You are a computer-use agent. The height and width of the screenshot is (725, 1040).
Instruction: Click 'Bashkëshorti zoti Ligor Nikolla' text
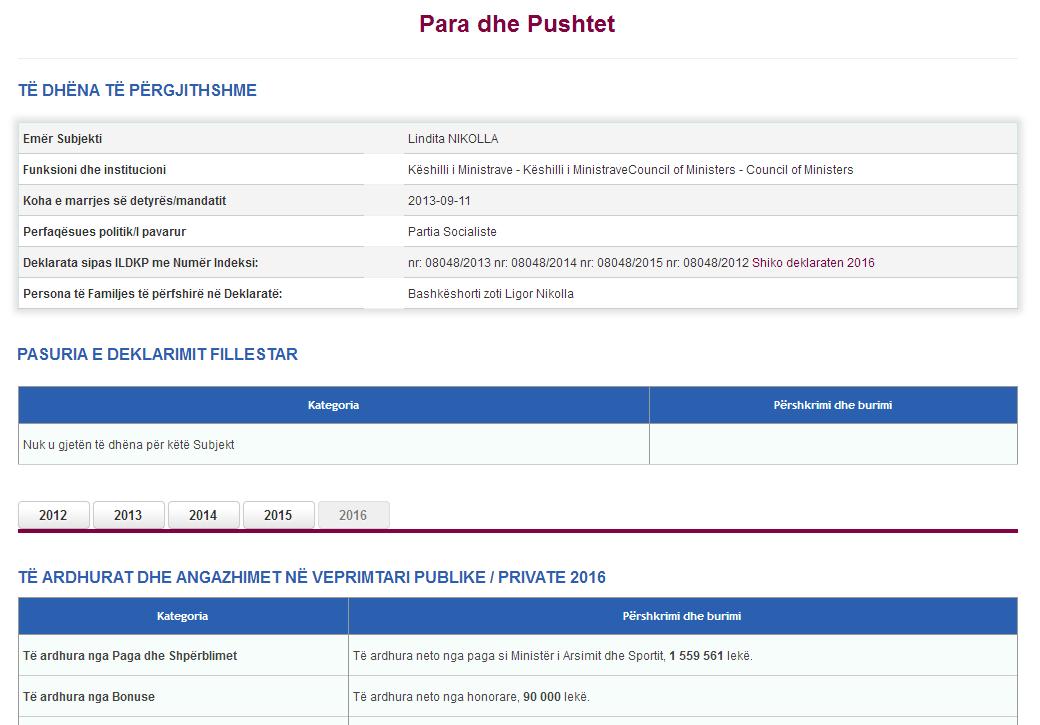(x=490, y=294)
